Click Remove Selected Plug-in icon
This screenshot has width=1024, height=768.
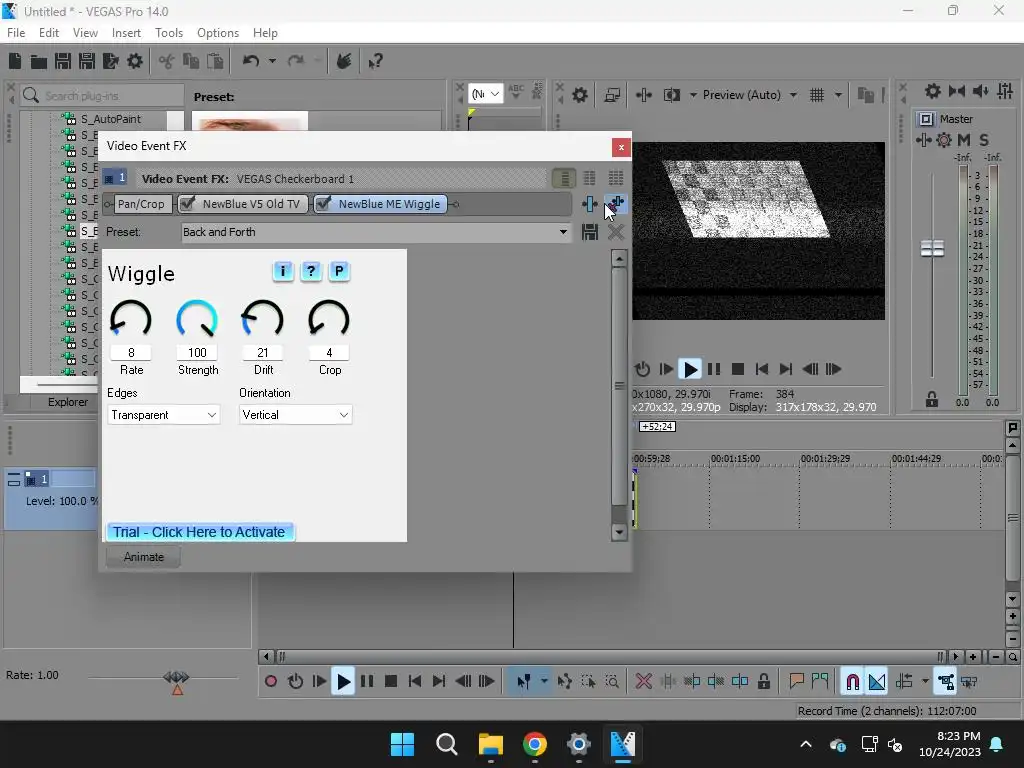click(x=616, y=204)
